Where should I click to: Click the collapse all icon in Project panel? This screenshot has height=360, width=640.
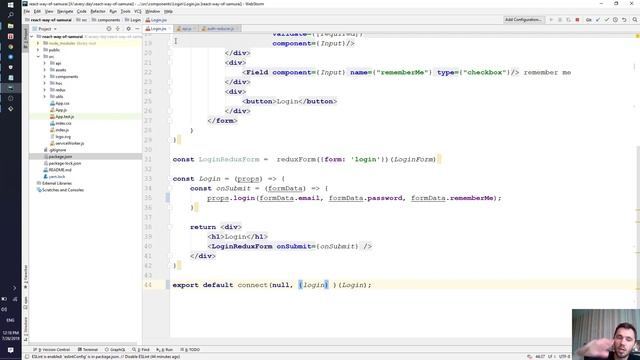(118, 29)
